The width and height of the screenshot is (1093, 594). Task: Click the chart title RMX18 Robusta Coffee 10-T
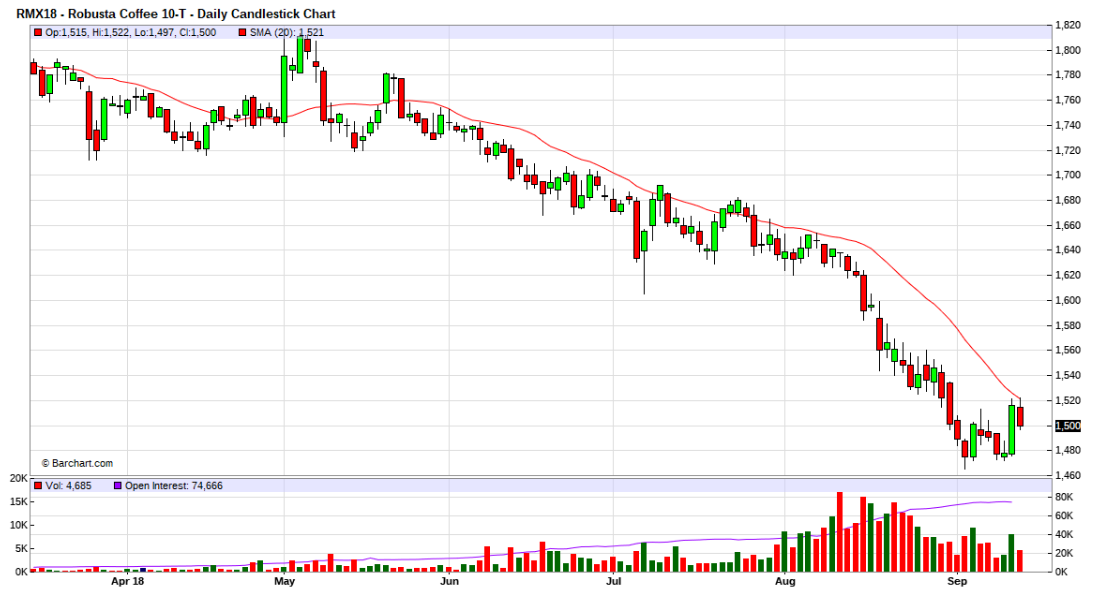coord(176,14)
